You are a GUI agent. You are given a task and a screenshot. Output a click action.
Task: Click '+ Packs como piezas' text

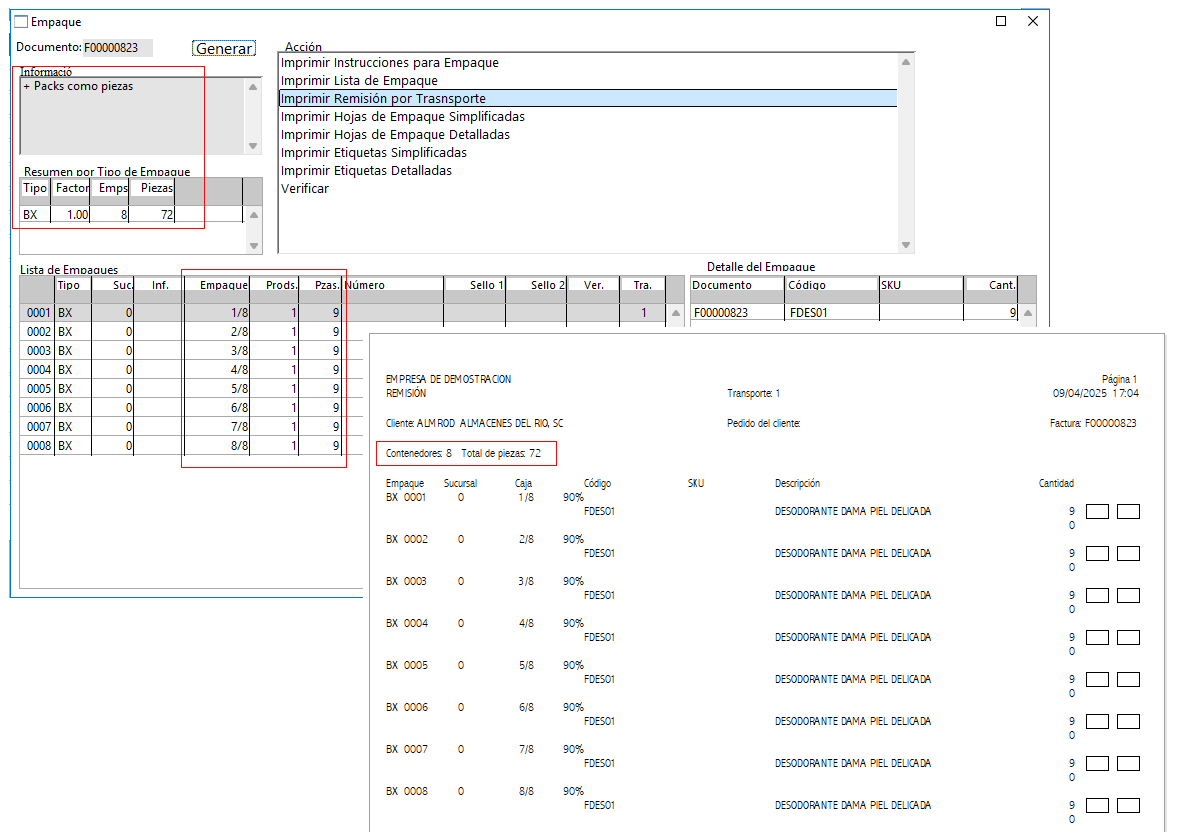(x=78, y=86)
